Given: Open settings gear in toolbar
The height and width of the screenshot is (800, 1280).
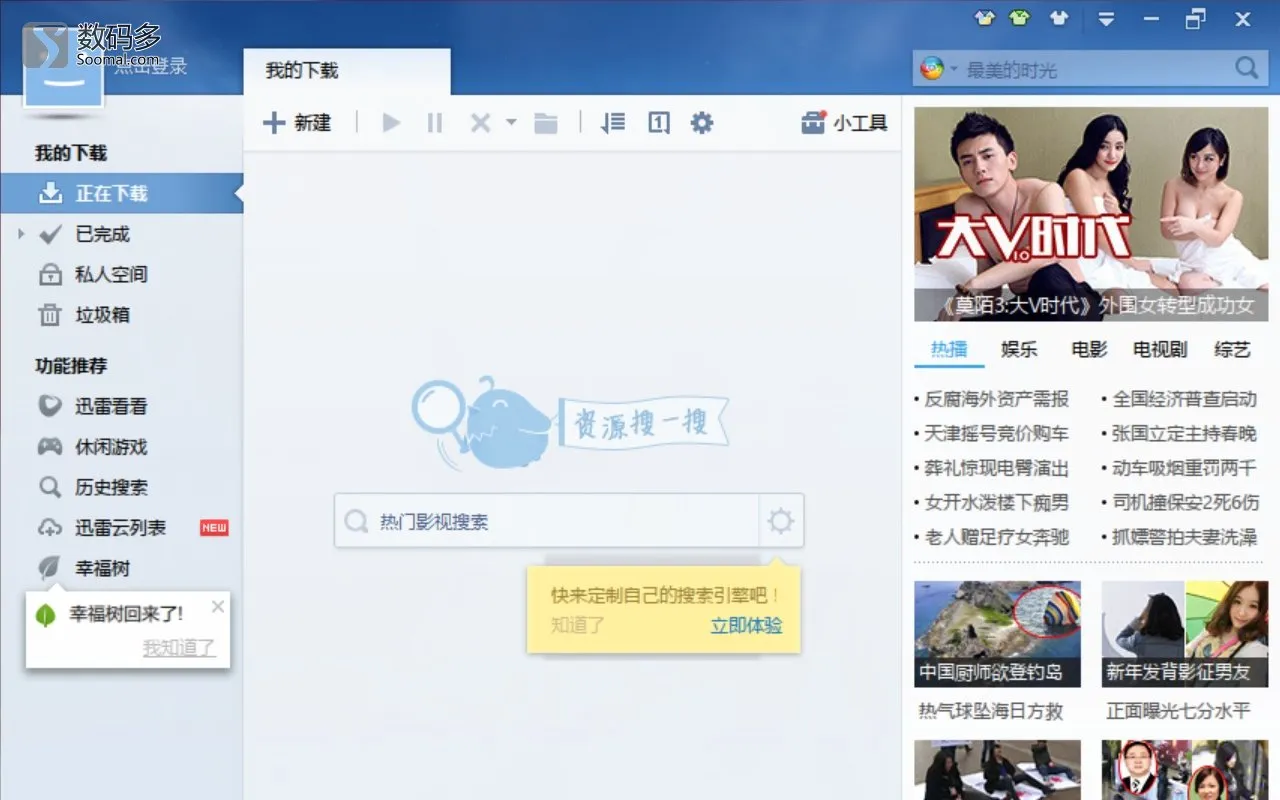Looking at the screenshot, I should tap(702, 123).
